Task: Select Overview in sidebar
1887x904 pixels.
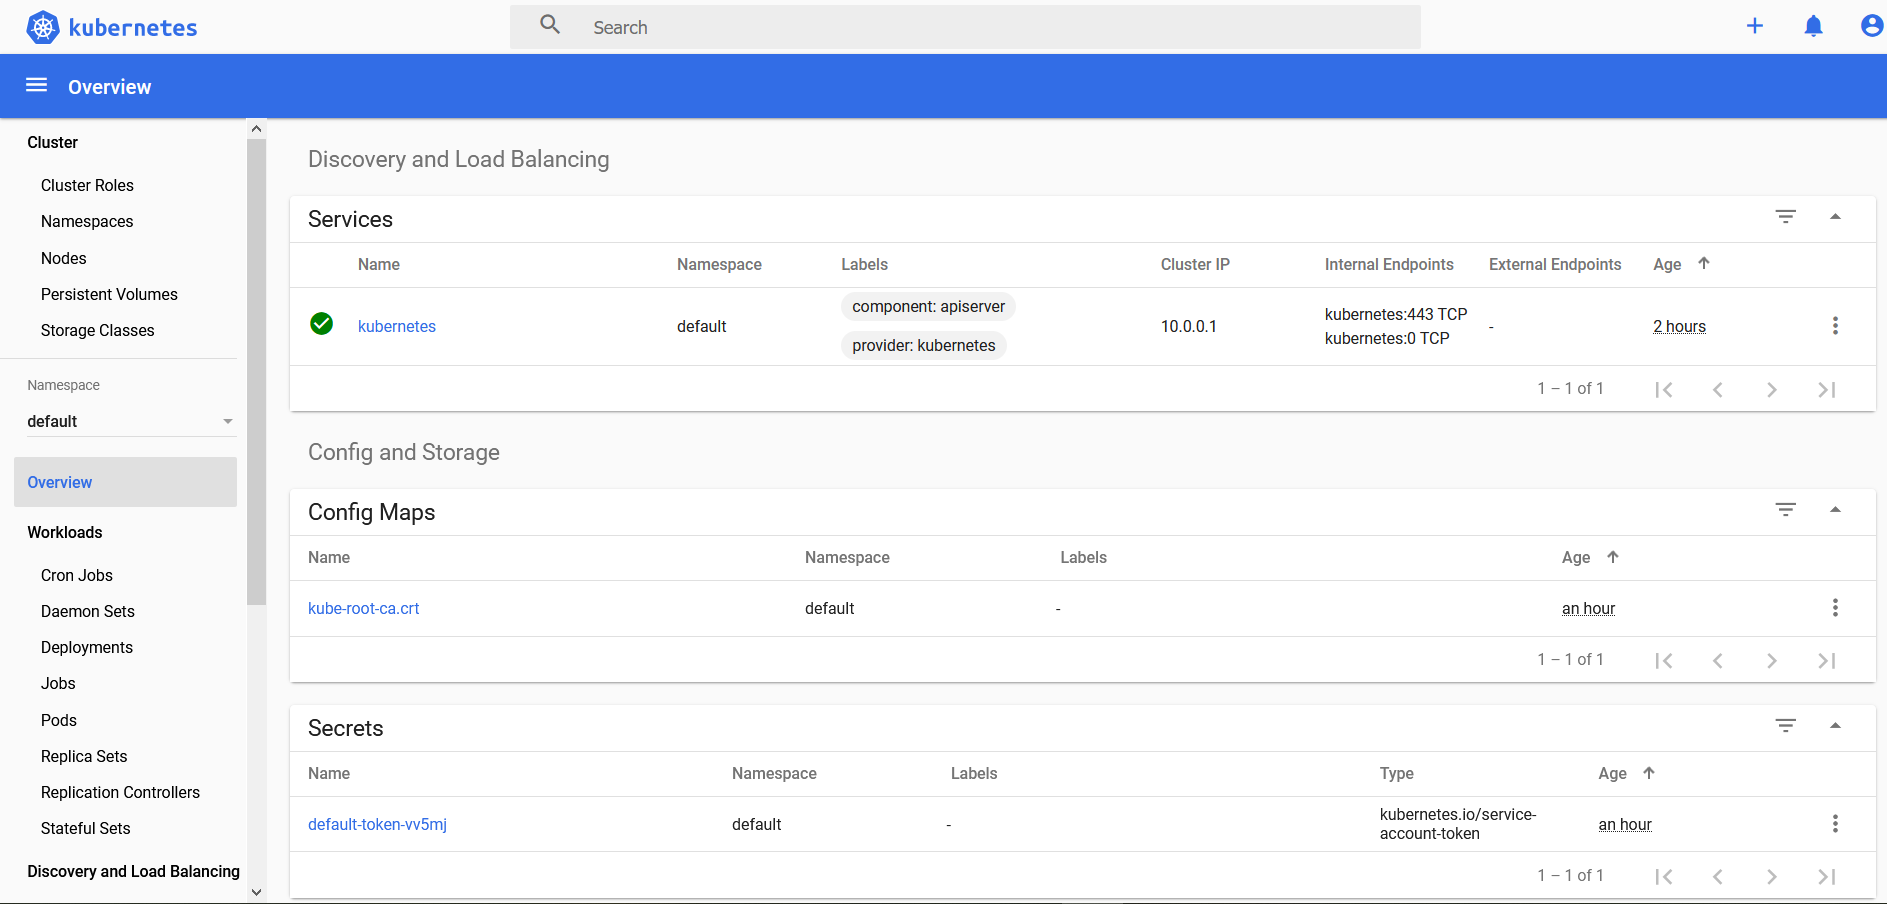Action: [125, 482]
